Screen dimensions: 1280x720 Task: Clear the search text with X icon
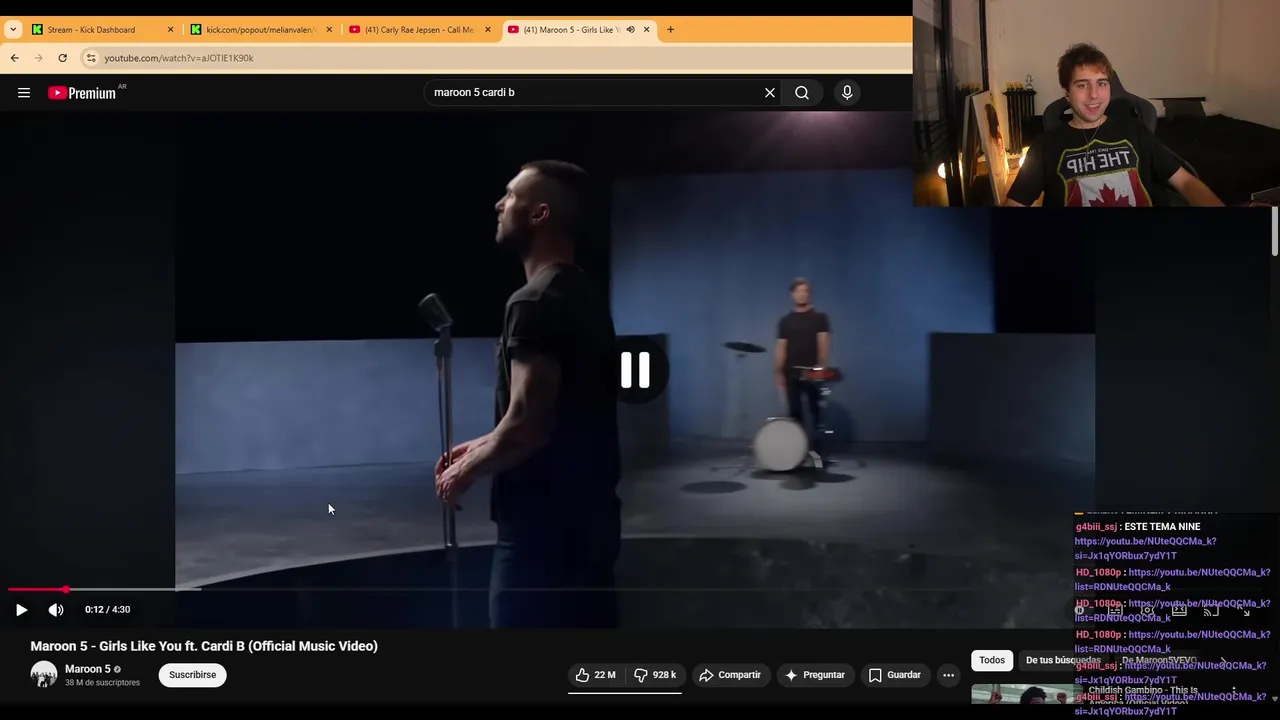tap(770, 93)
